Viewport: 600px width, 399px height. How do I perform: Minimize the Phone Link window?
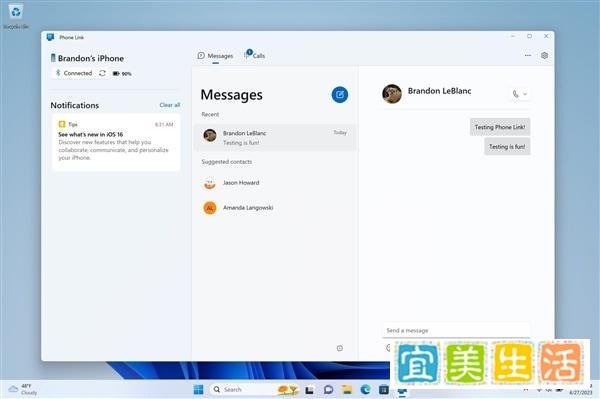tap(512, 36)
